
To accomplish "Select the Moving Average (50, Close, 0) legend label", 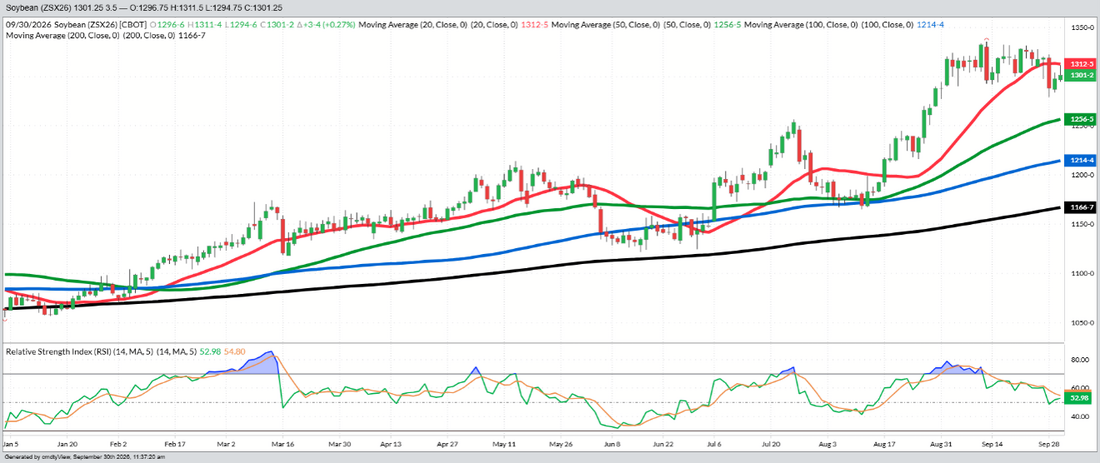I will point(605,25).
